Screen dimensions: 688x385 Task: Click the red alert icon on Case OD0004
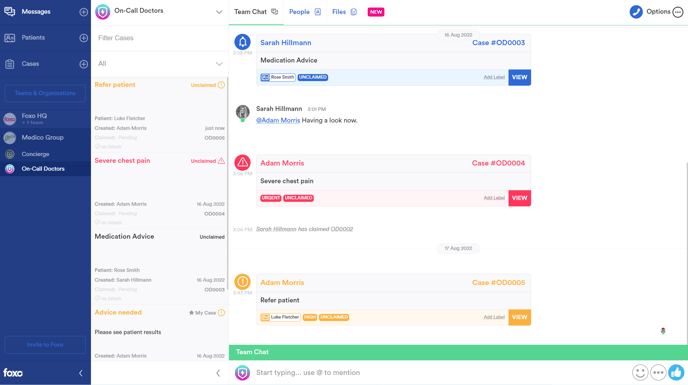(x=242, y=163)
